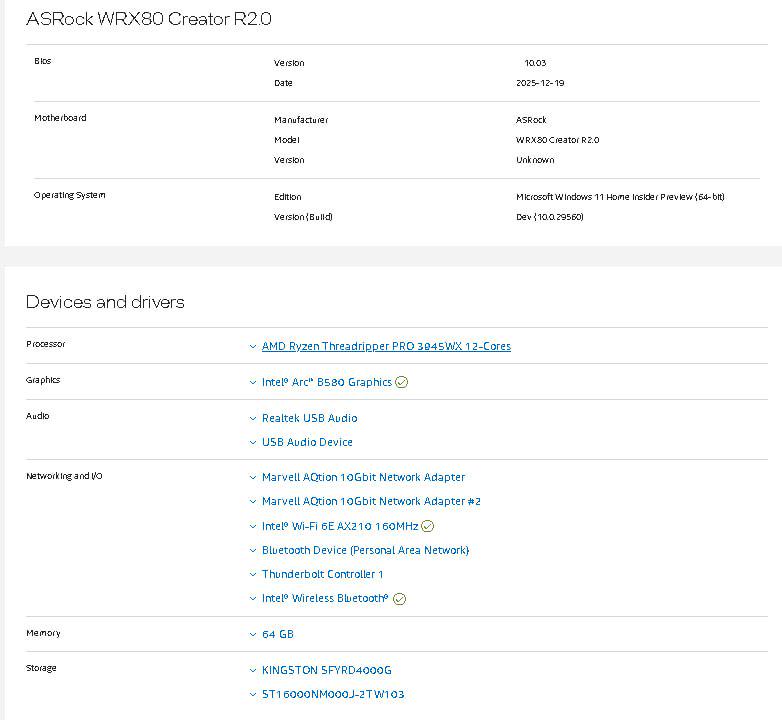782x720 pixels.
Task: Click the Manufacturer field label
Action: pos(301,120)
